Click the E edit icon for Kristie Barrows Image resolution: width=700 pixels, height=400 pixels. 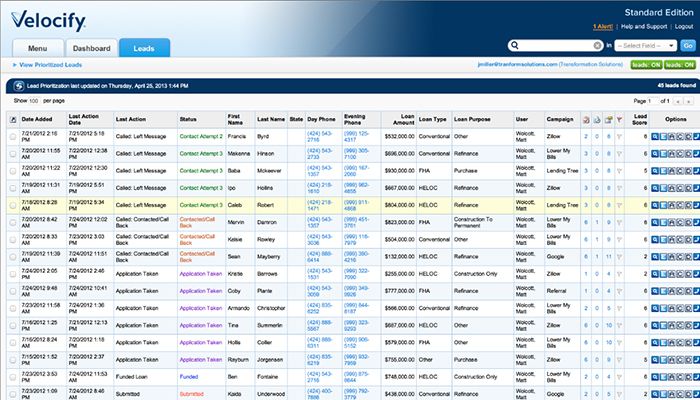[663, 274]
